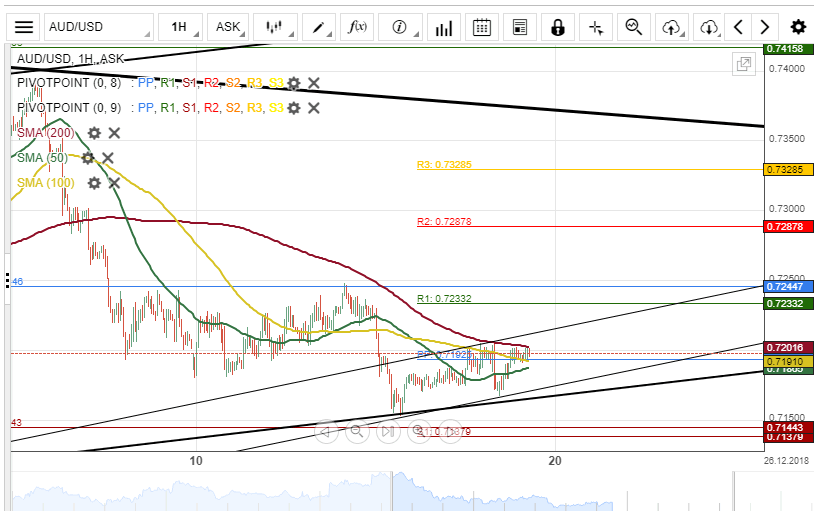This screenshot has height=521, width=818.
Task: Open the info (i) dropdown
Action: (400, 27)
